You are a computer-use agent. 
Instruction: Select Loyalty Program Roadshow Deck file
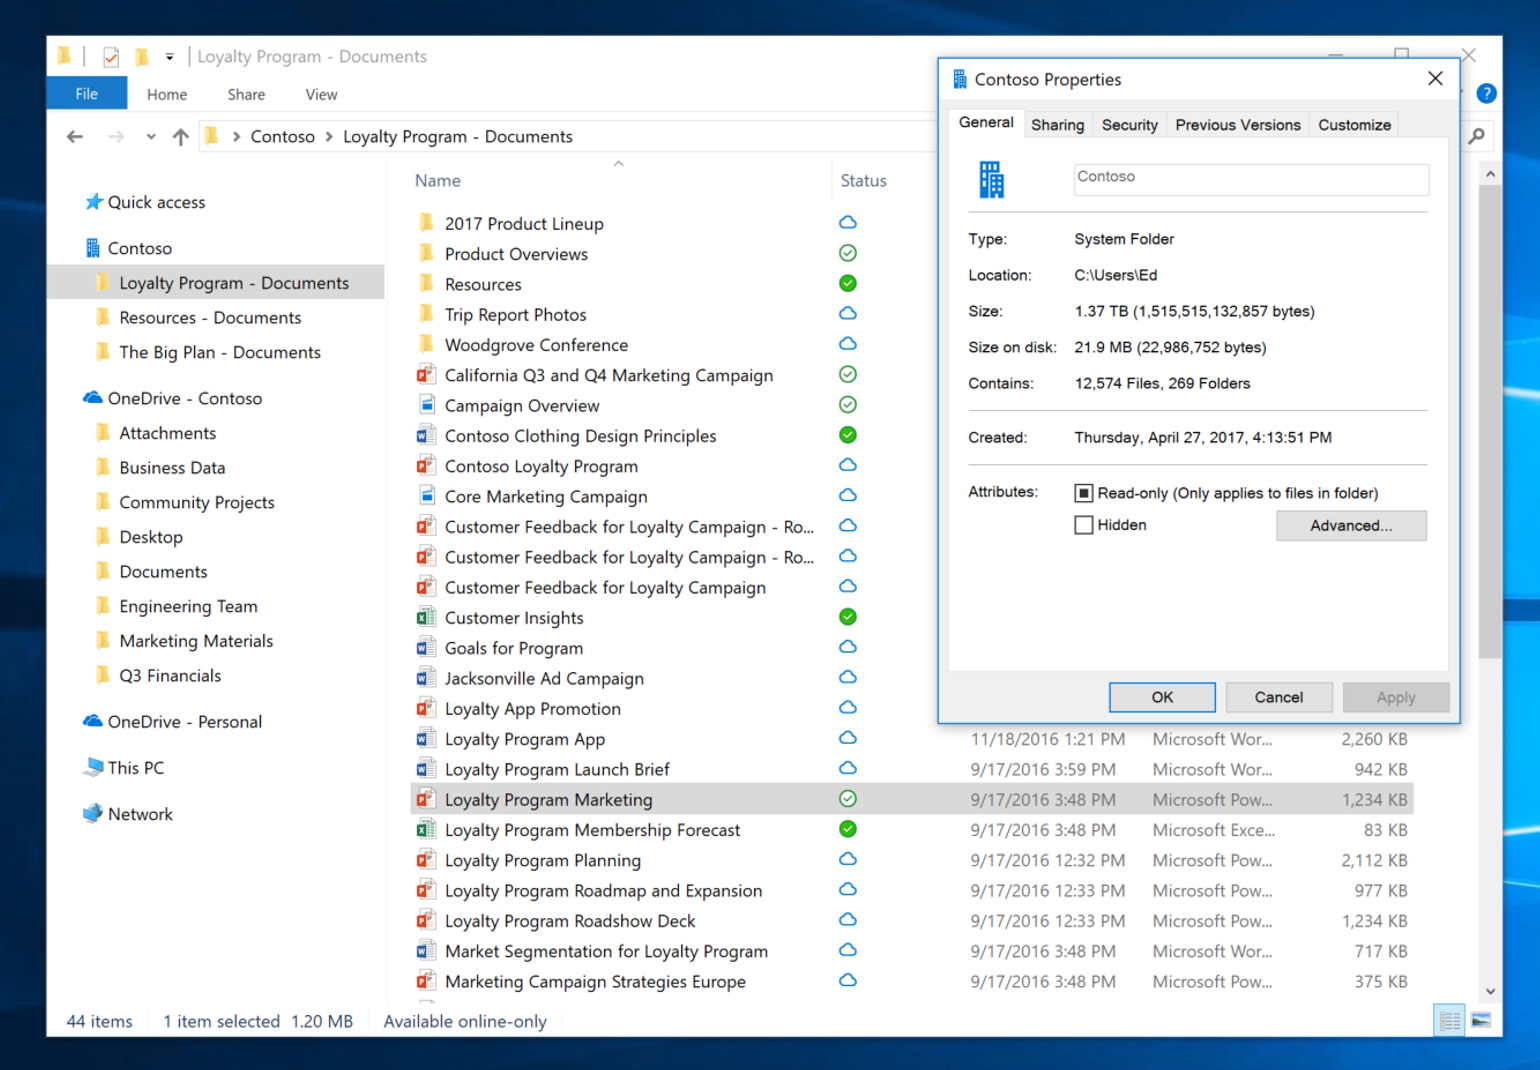570,920
